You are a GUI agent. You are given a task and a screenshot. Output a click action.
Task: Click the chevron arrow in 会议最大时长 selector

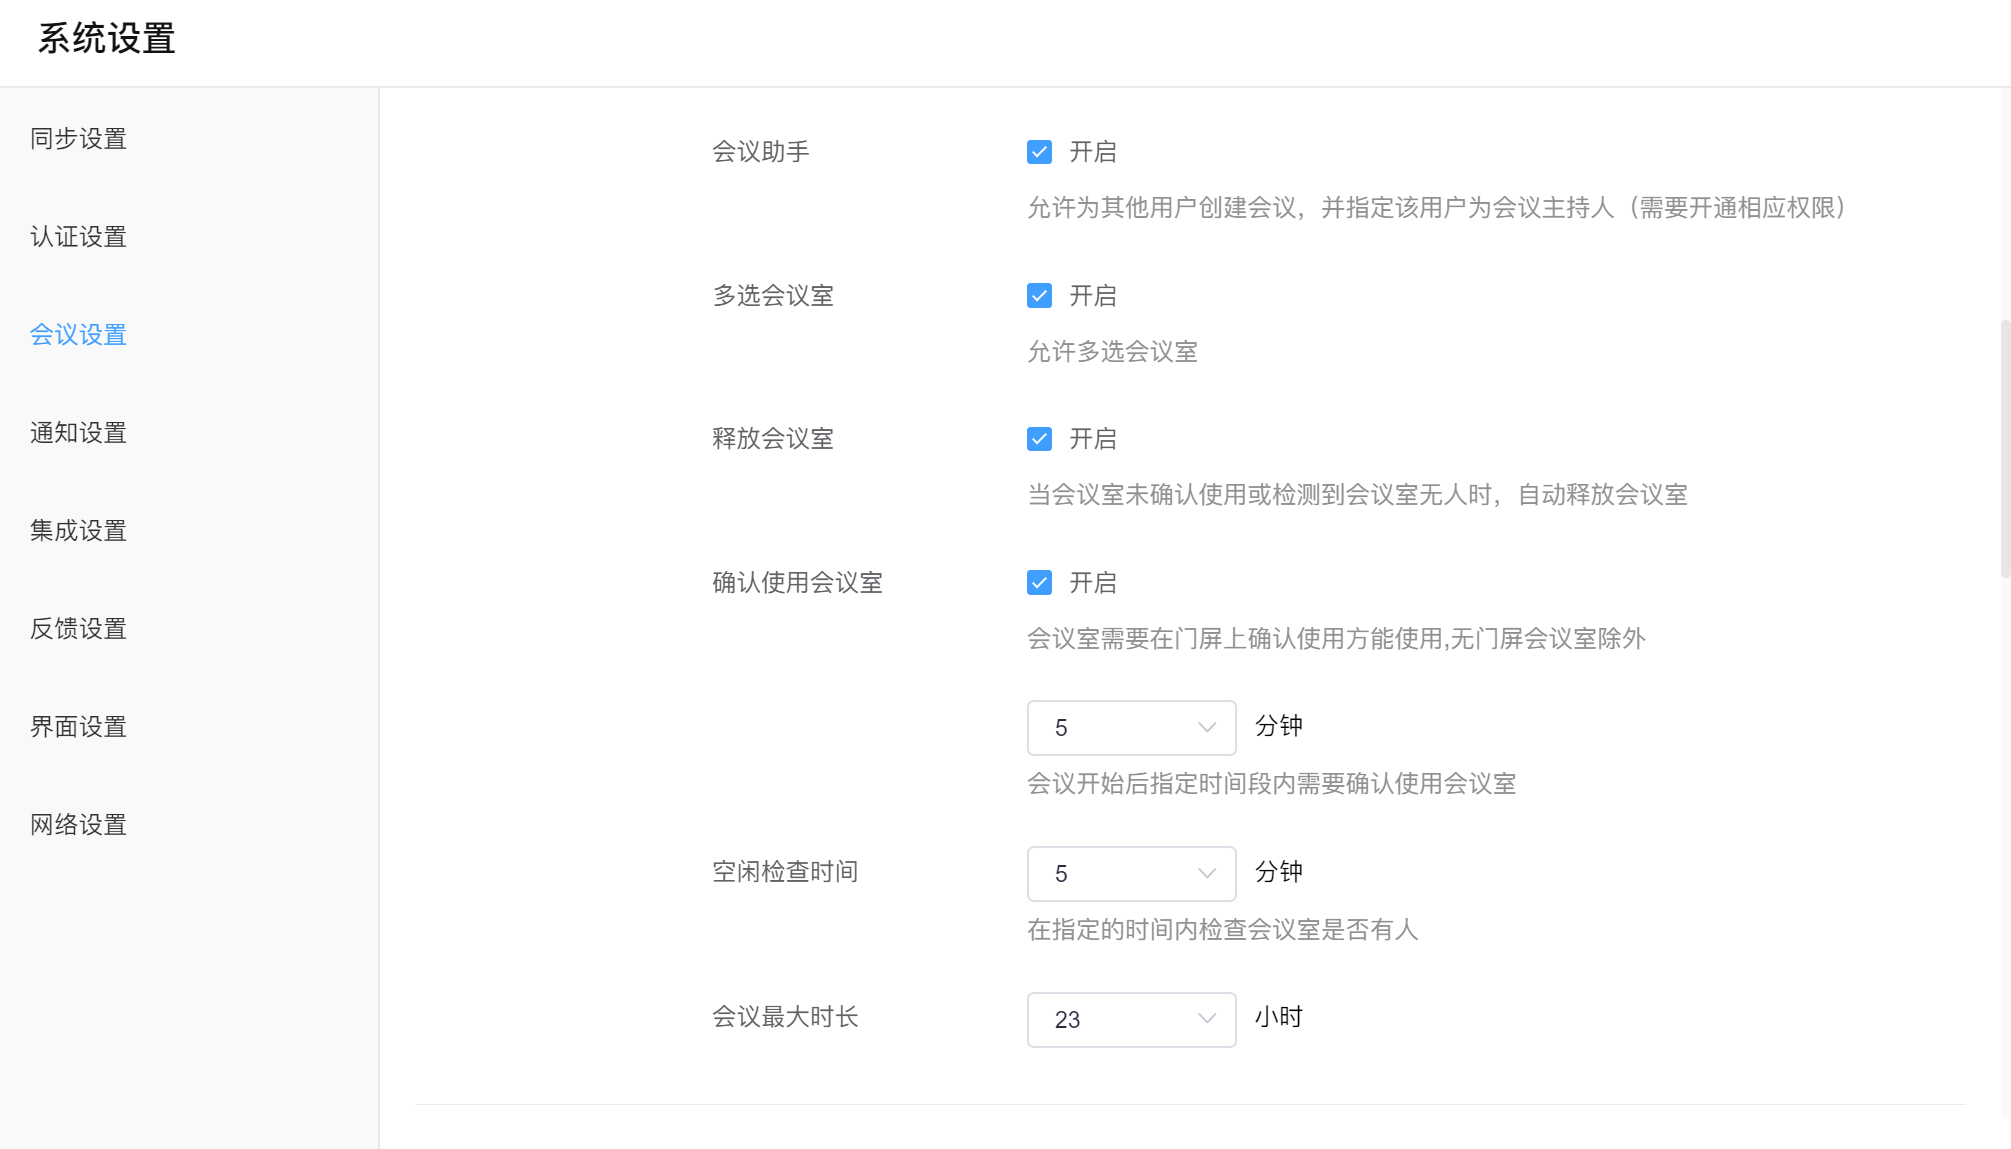[x=1206, y=1019]
